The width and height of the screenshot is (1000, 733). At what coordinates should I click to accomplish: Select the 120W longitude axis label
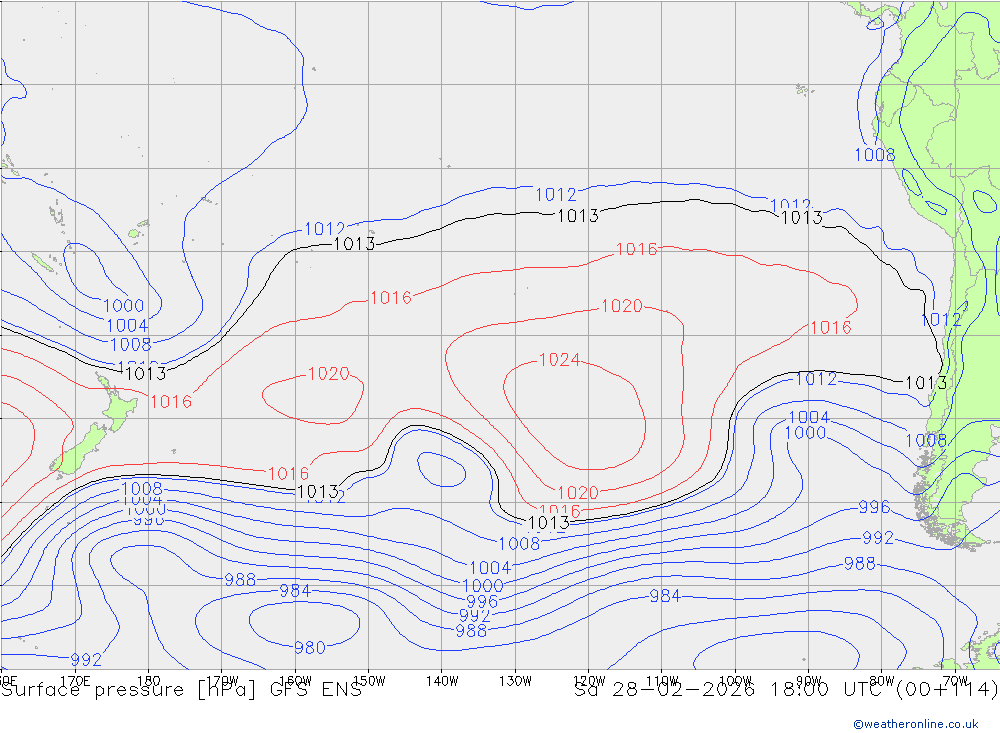[x=589, y=681]
